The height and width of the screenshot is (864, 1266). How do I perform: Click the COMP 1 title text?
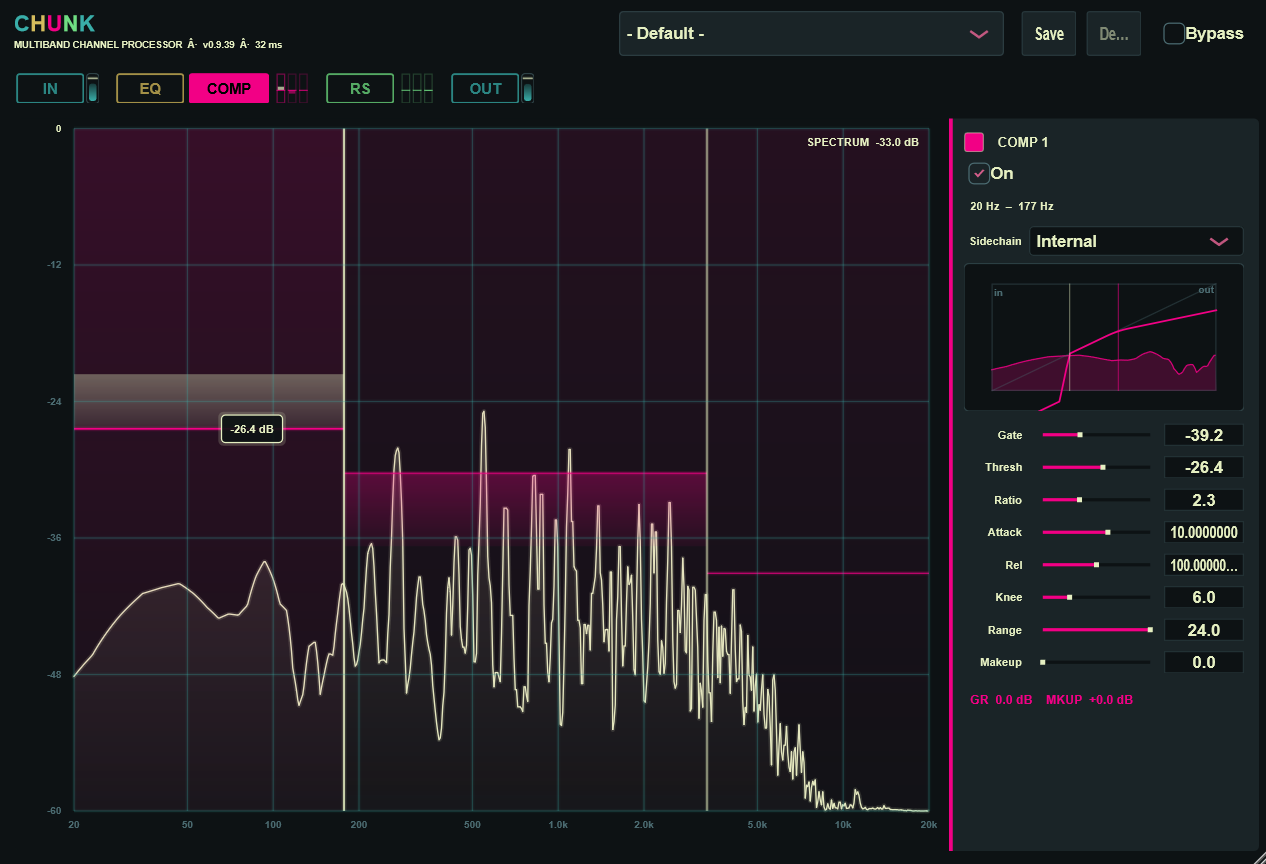1023,142
